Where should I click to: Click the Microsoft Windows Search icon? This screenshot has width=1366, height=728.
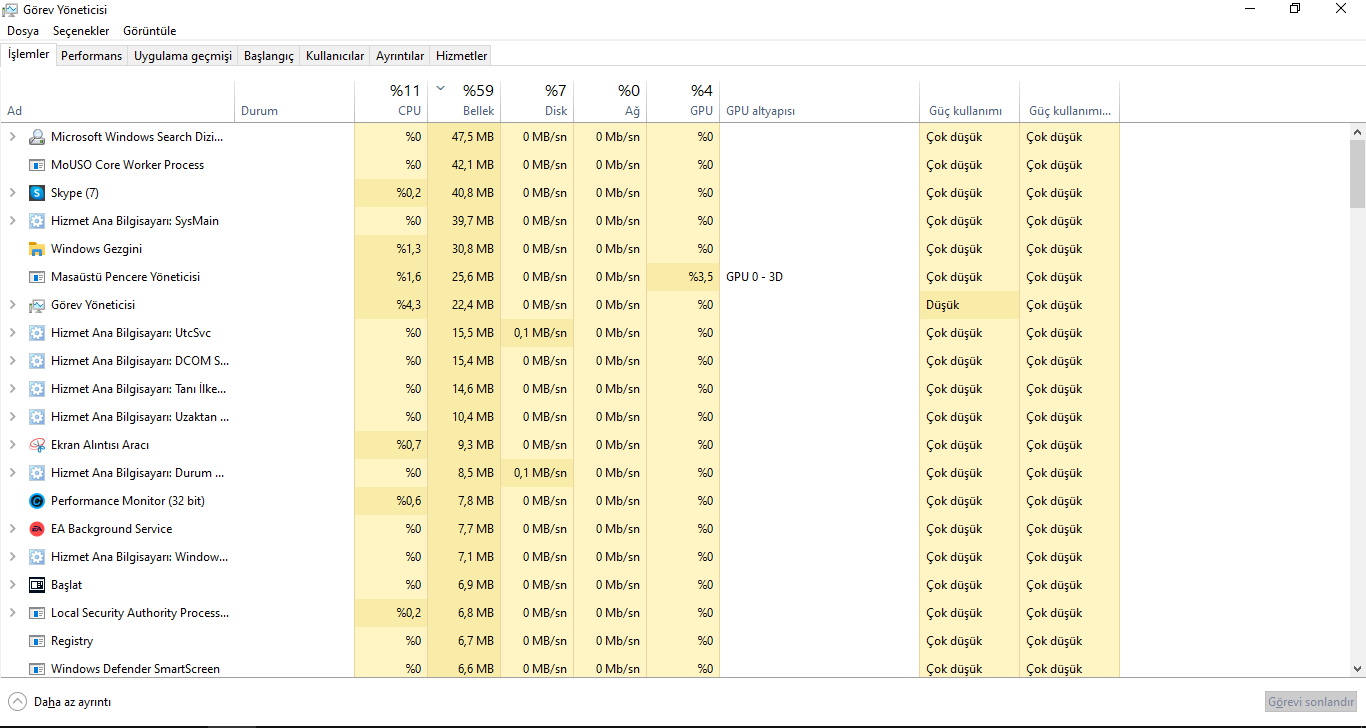coord(37,137)
